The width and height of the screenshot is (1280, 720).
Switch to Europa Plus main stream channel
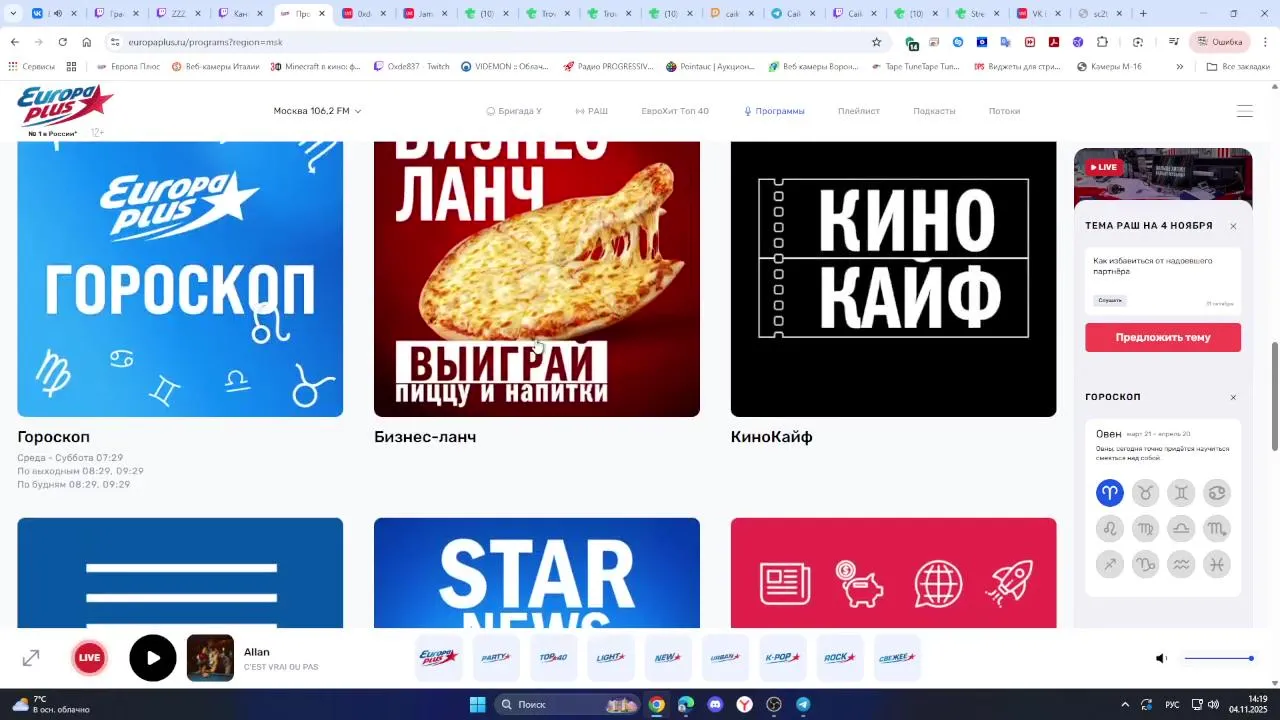[x=439, y=658]
